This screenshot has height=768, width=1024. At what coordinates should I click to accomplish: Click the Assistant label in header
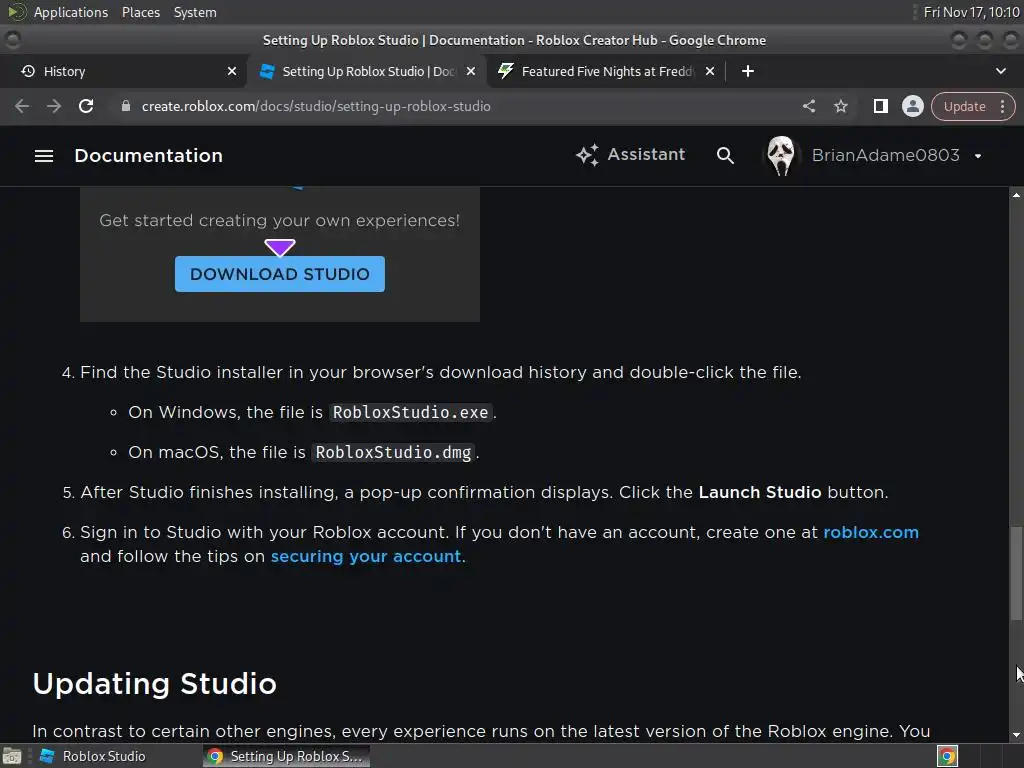click(646, 155)
